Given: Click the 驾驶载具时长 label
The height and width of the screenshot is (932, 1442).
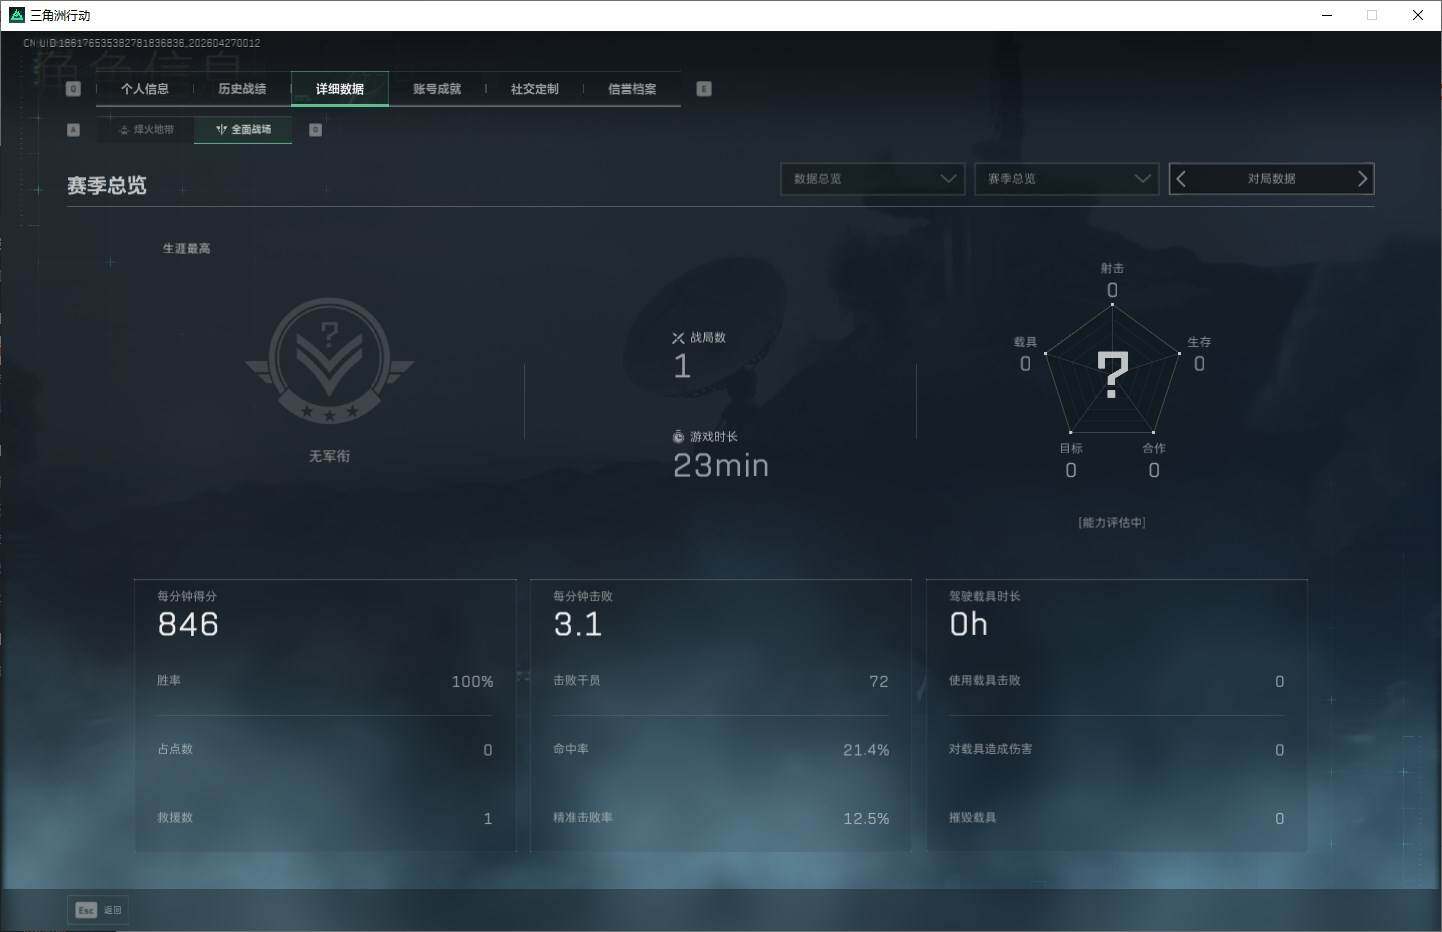Looking at the screenshot, I should [x=985, y=596].
